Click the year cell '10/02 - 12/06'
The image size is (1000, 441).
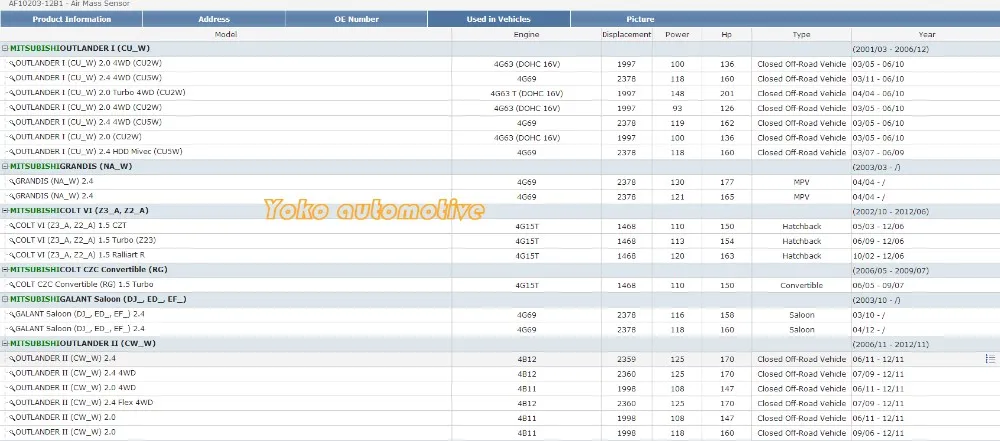click(x=878, y=256)
